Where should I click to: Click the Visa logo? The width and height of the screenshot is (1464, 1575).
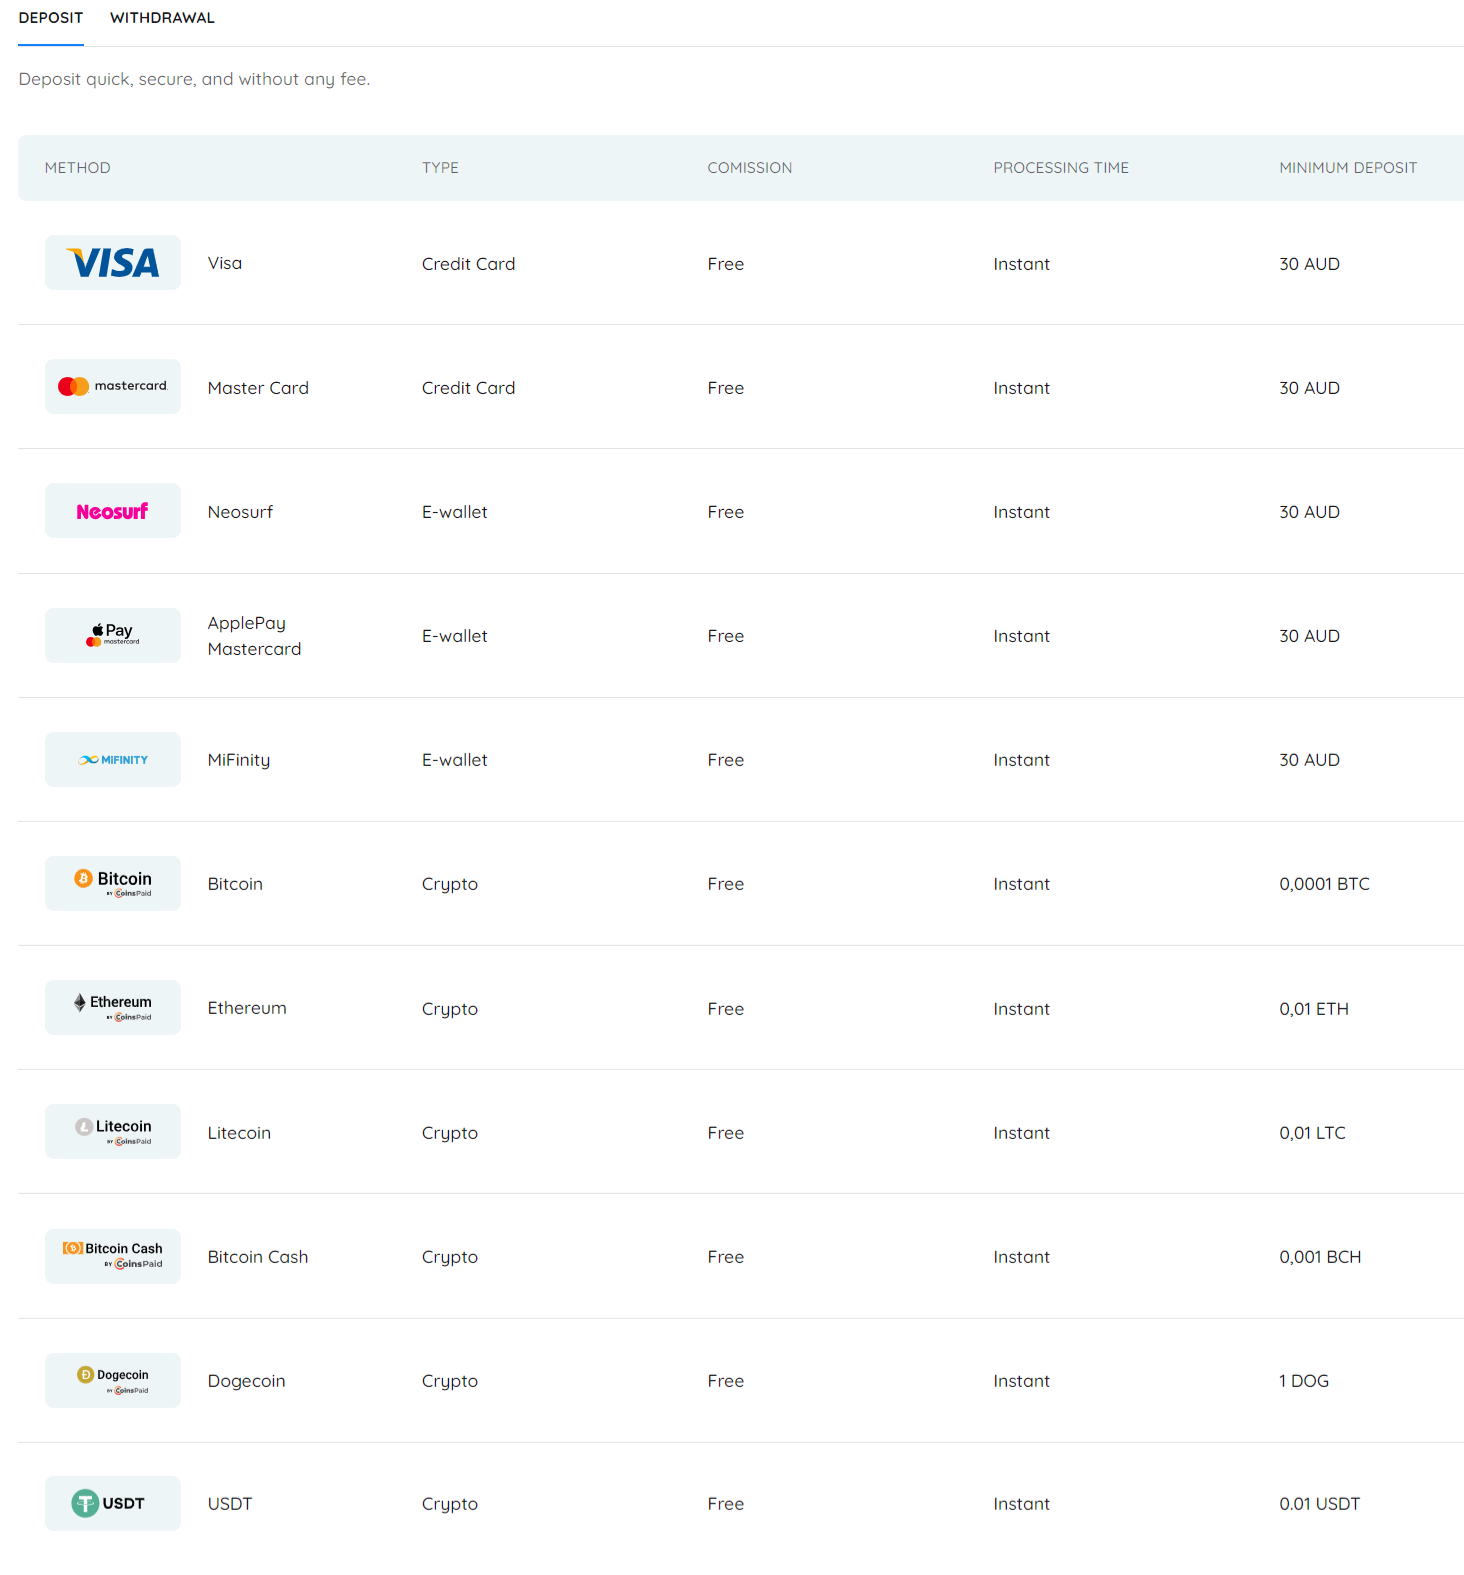(x=113, y=263)
